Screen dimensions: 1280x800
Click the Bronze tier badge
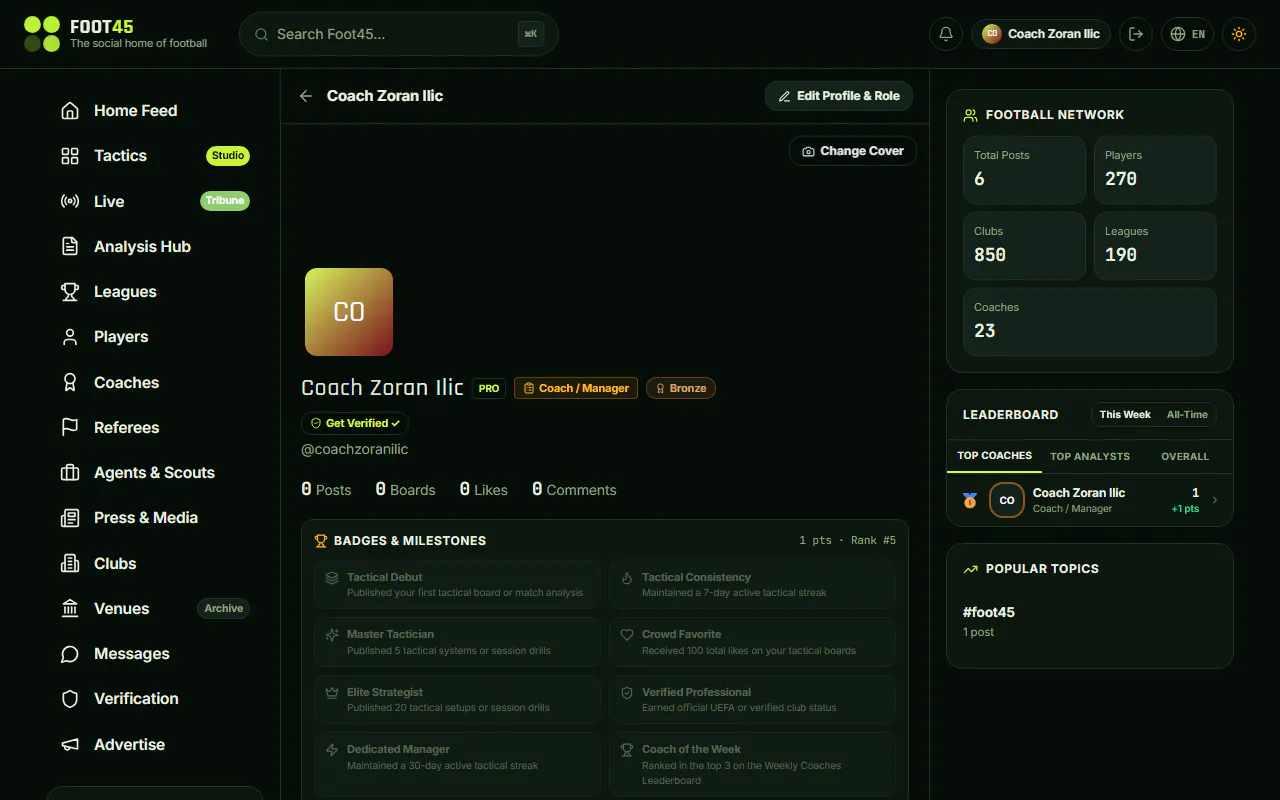click(x=681, y=388)
